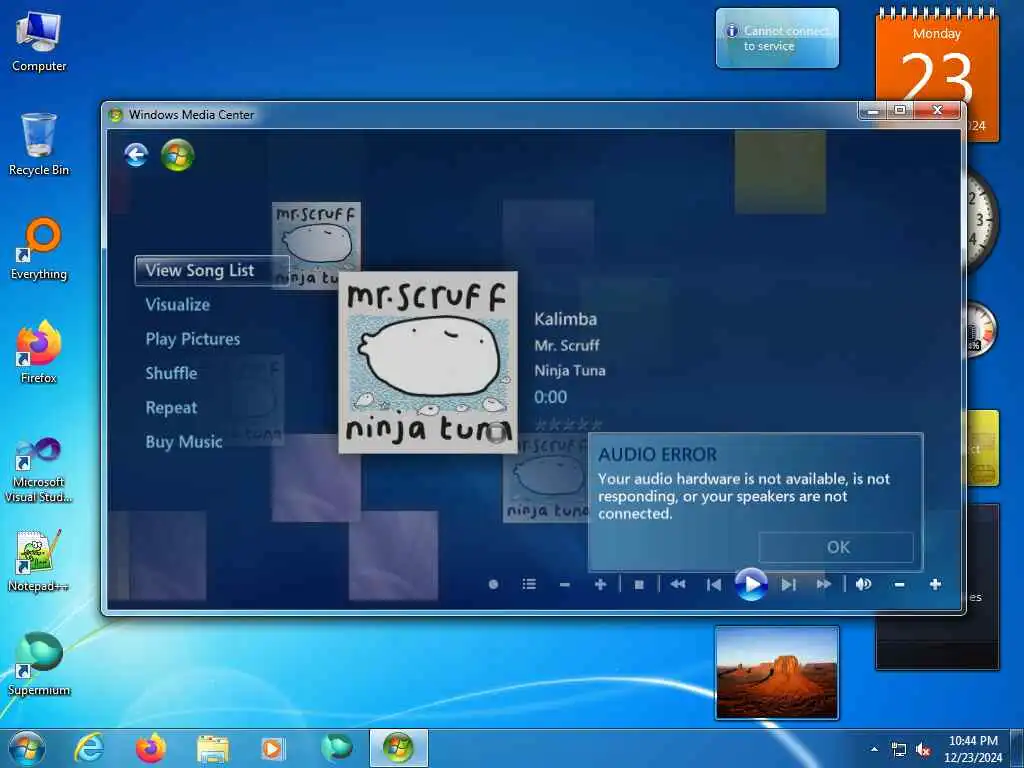Screen dimensions: 1024x768
Task: Open the Recycle Bin desktop icon
Action: point(39,145)
